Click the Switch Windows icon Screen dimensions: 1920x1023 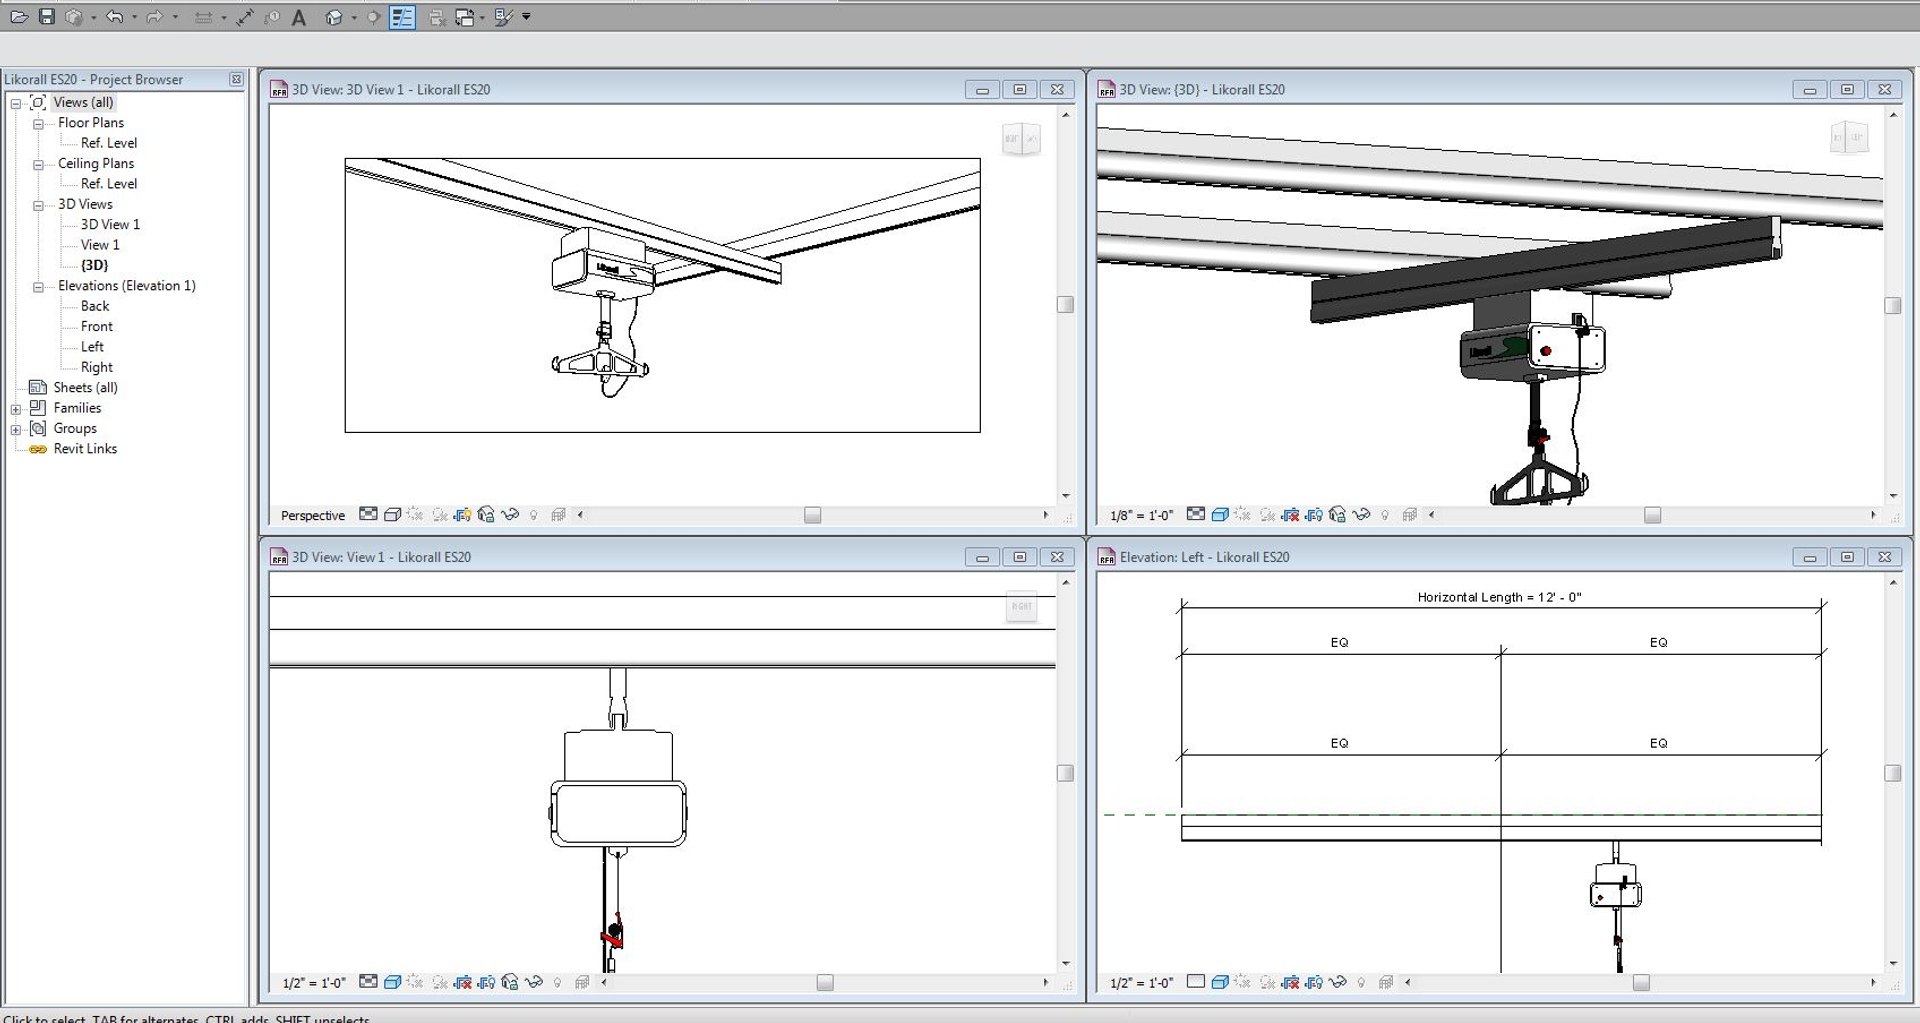(465, 17)
